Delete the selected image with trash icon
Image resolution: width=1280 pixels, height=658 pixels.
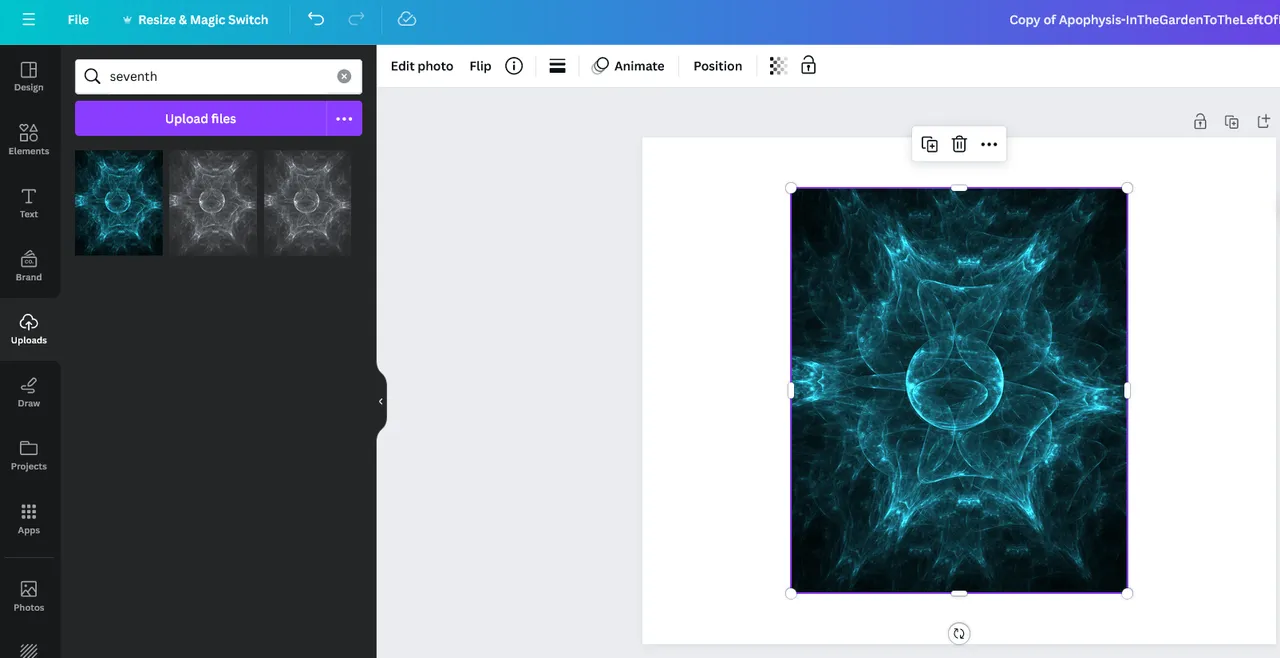[x=959, y=144]
